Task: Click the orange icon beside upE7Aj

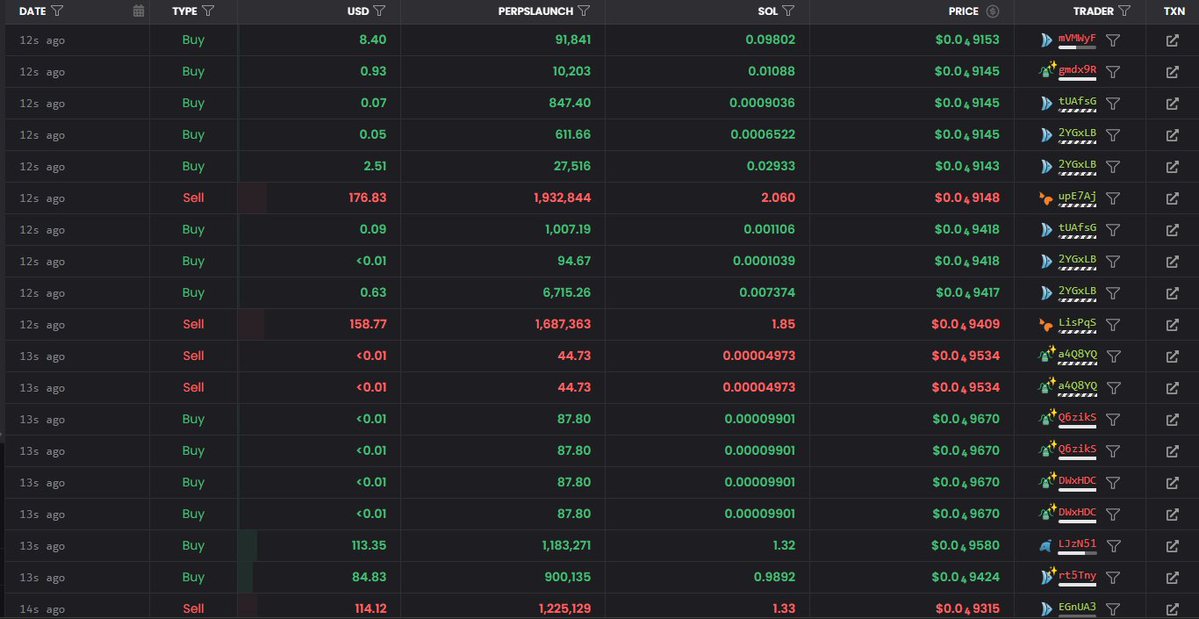Action: 1046,198
